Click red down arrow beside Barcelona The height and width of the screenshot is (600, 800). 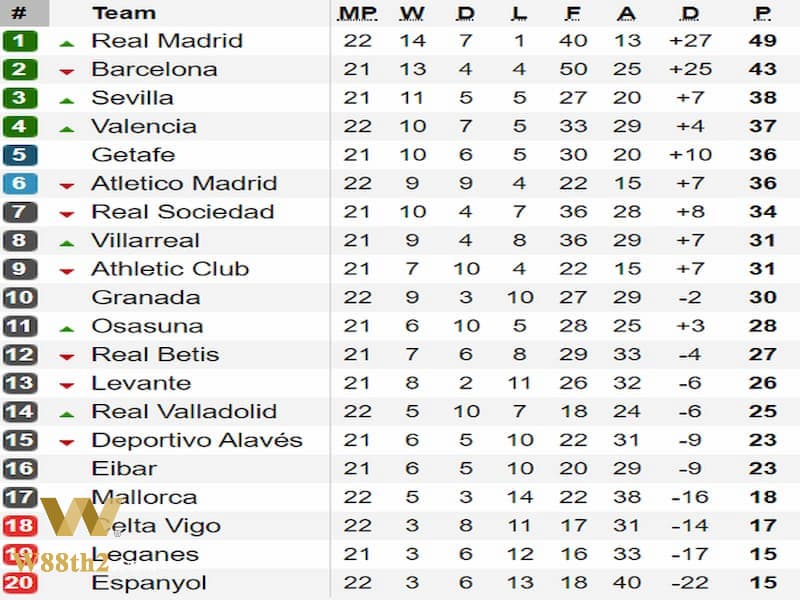(x=67, y=72)
